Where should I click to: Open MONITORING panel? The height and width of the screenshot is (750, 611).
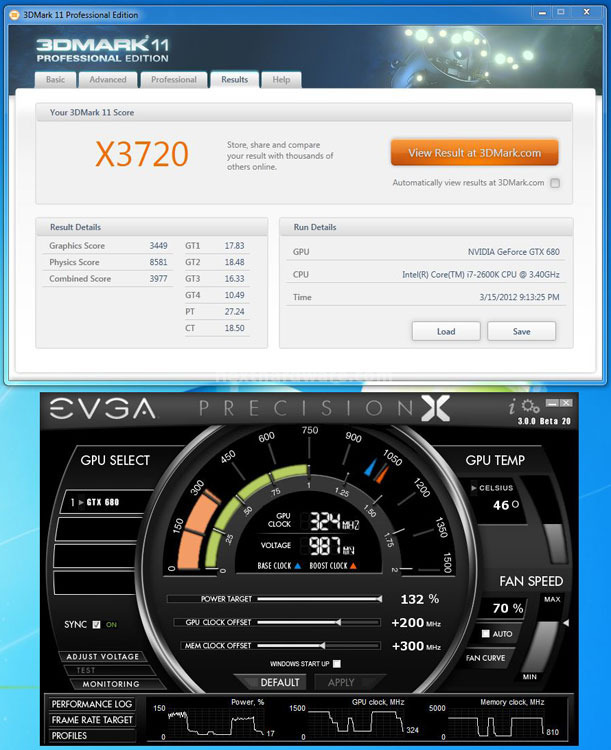111,684
